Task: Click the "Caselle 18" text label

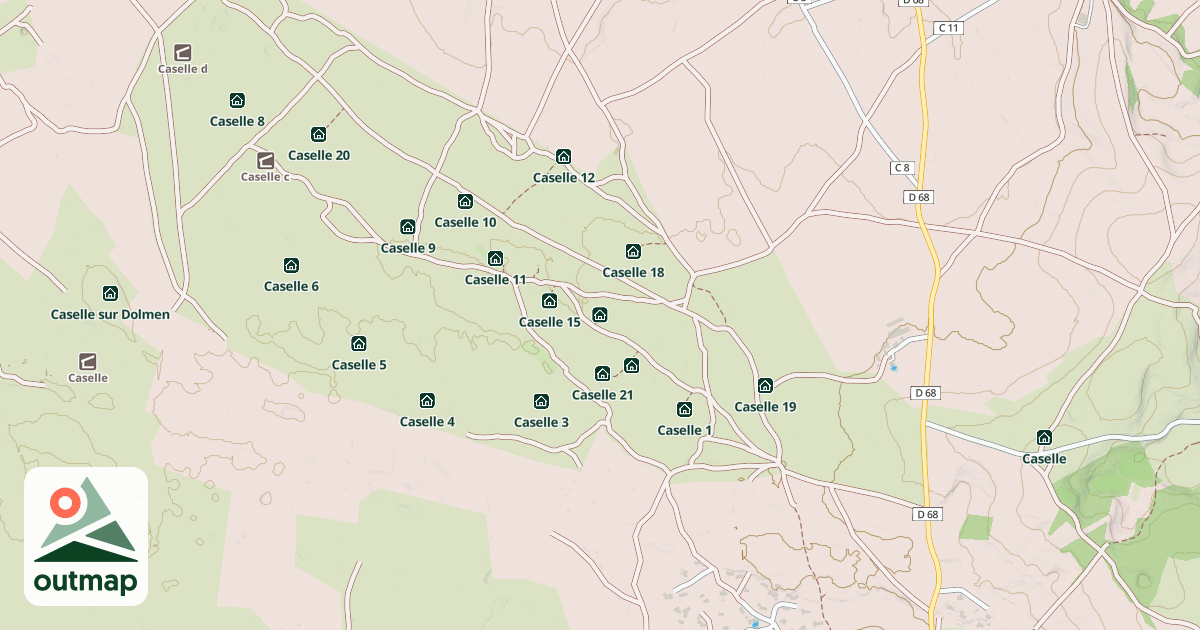Action: tap(633, 272)
